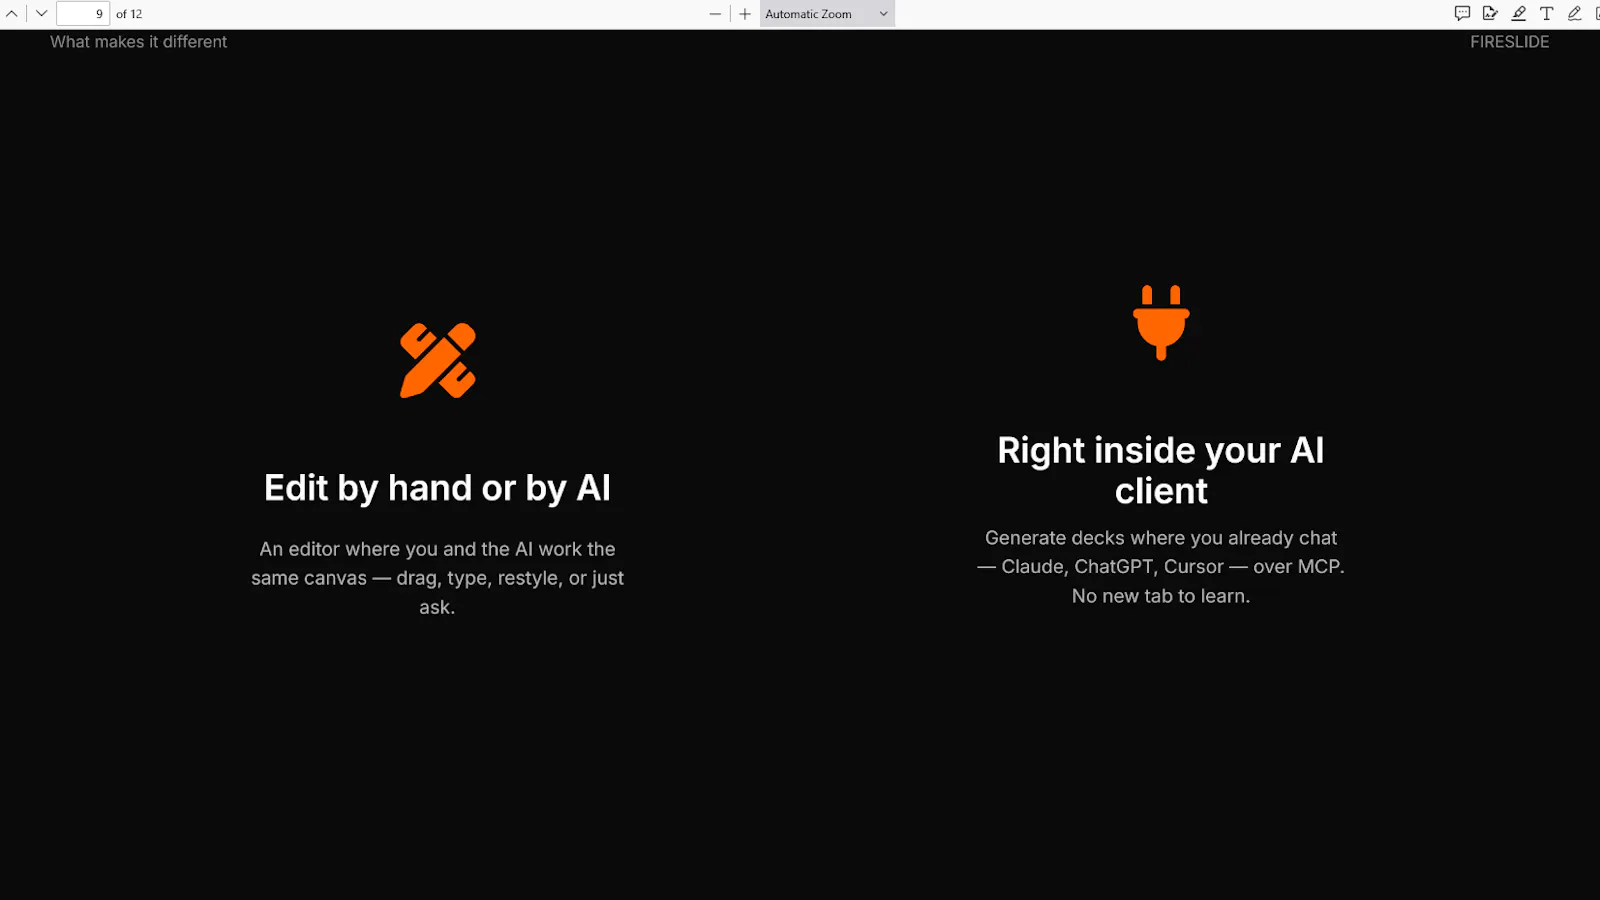Click the paragraph starting 'An editor where'
Viewport: 1600px width, 900px height.
pyautogui.click(x=437, y=578)
